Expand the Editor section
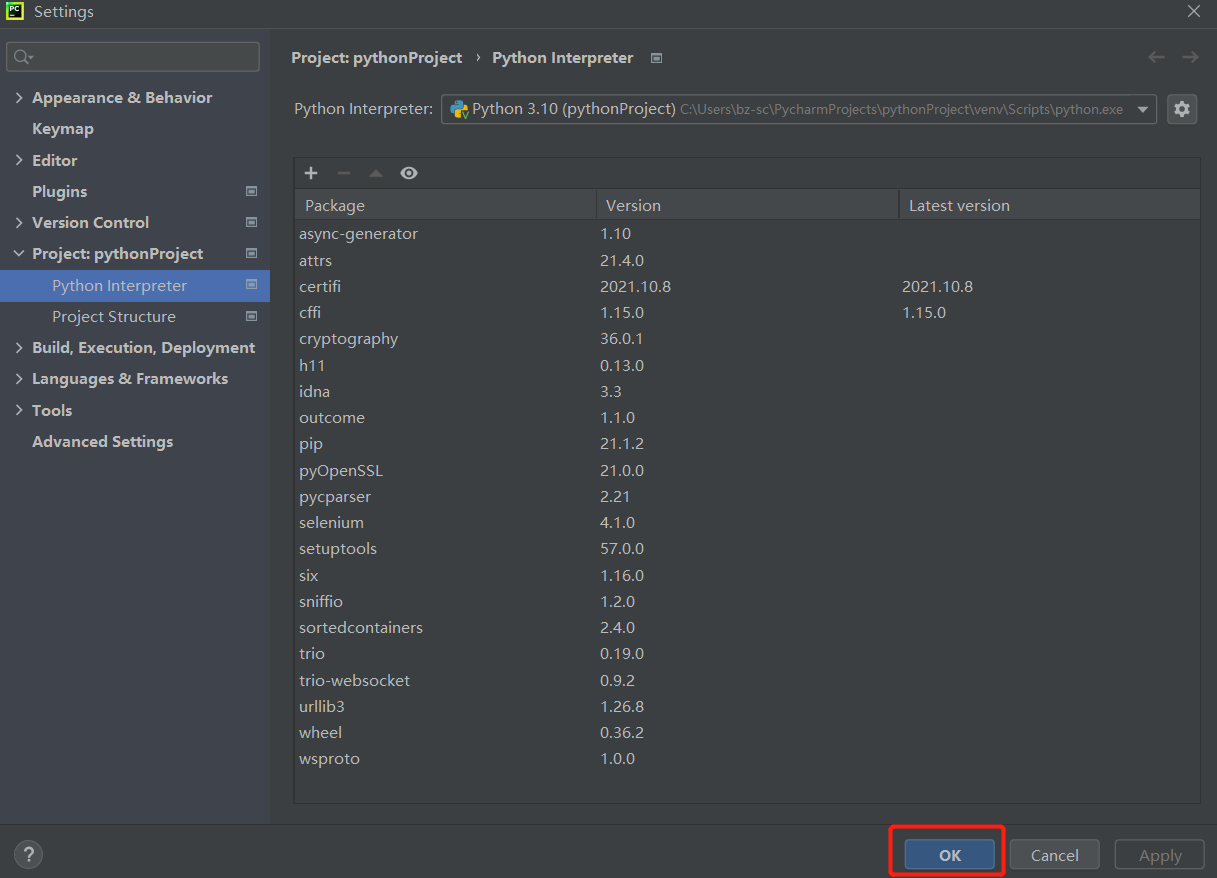The width and height of the screenshot is (1217, 878). [x=19, y=160]
